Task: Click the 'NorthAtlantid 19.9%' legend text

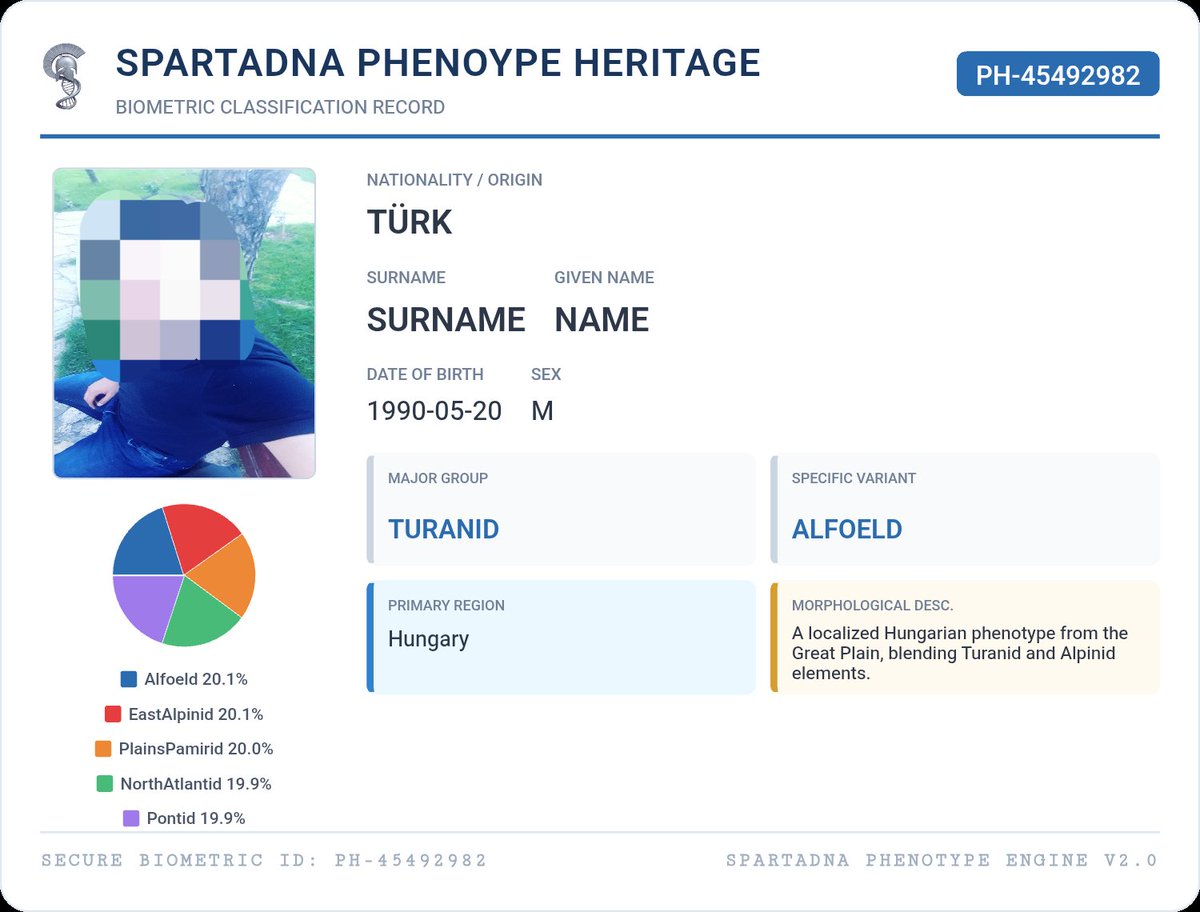Action: point(196,784)
